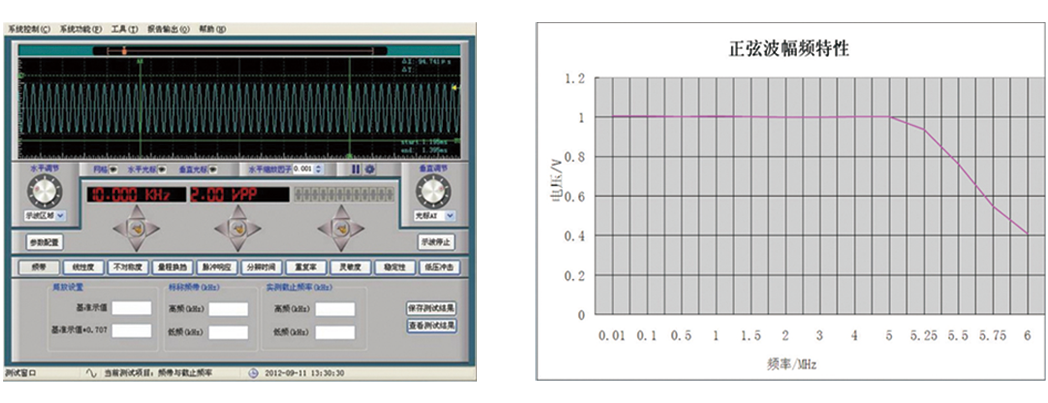Click the pause icon on the toolbar
Screen dimensions: 1048x403
click(x=354, y=169)
